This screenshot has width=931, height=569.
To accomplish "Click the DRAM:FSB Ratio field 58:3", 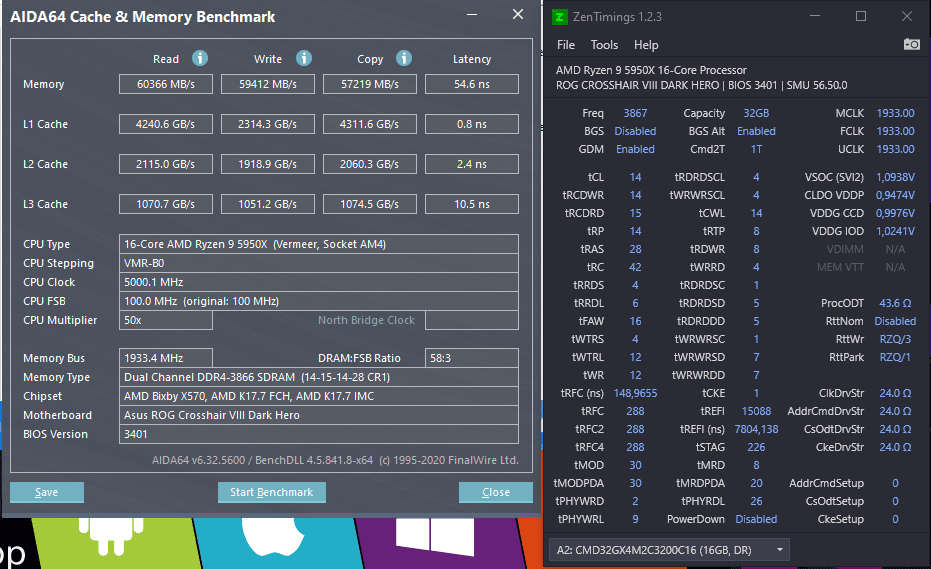I will 472,358.
